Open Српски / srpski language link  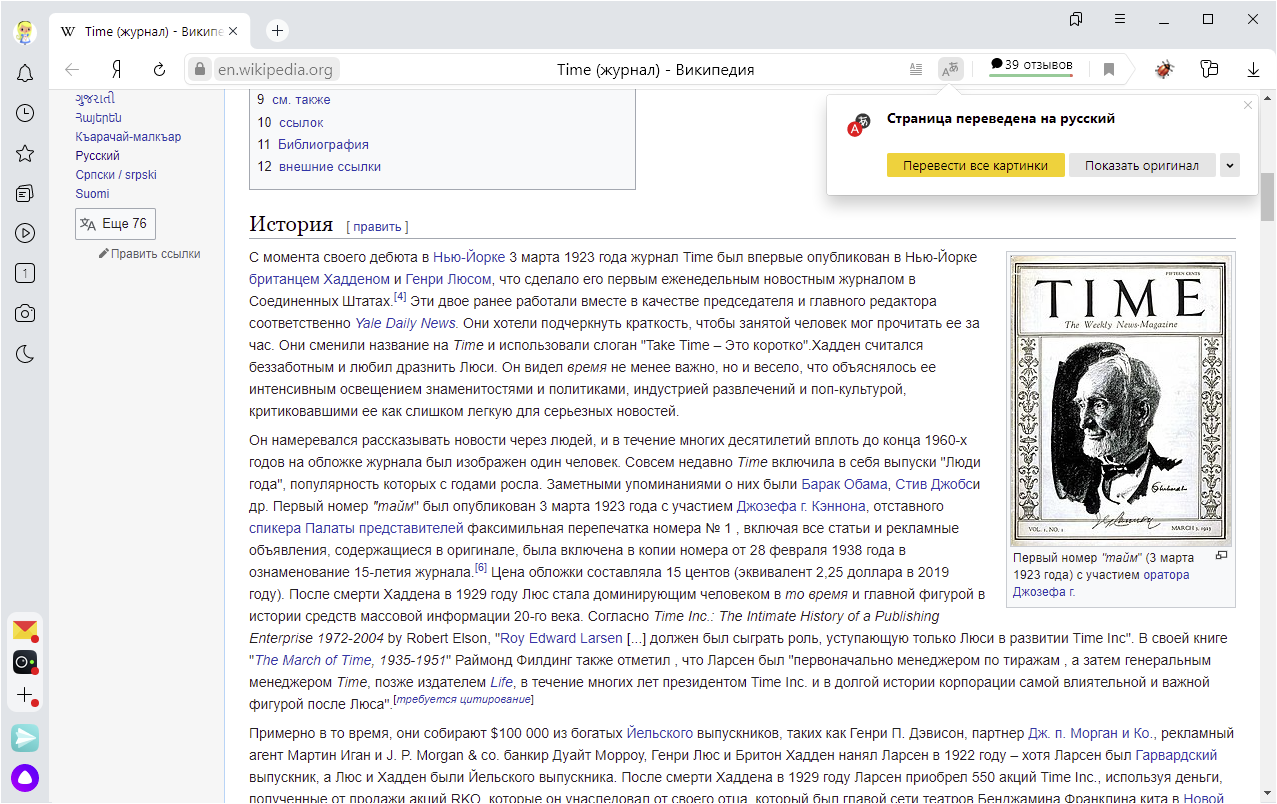coord(116,175)
